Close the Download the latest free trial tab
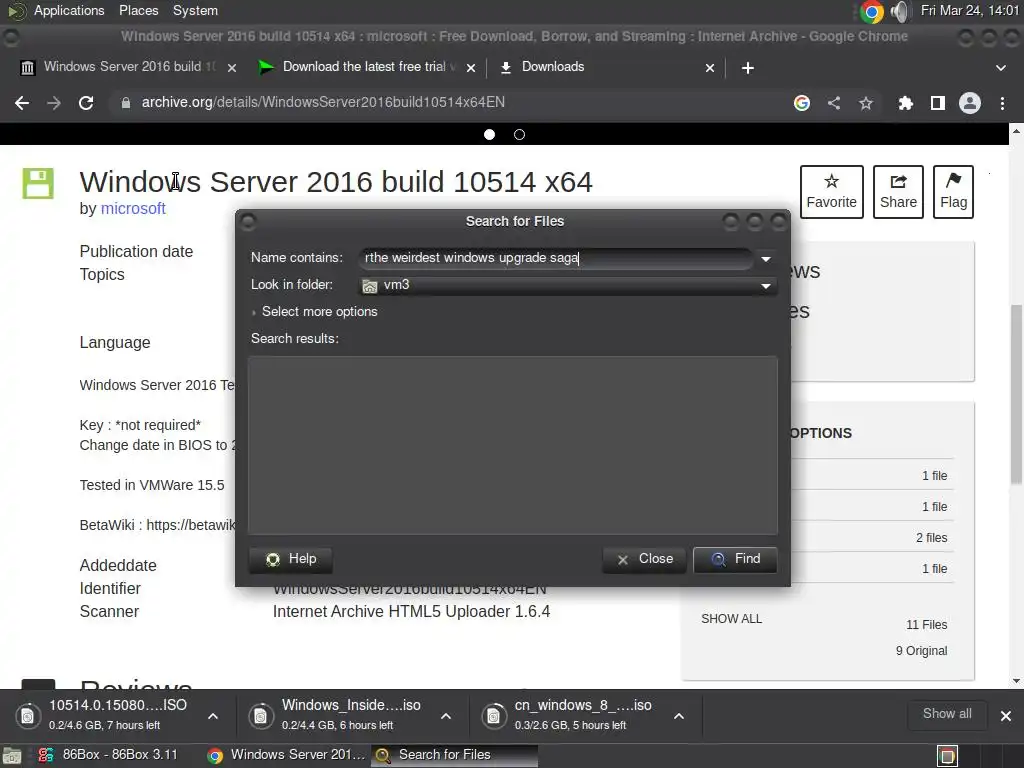Screen dimensions: 1024x768 [471, 68]
